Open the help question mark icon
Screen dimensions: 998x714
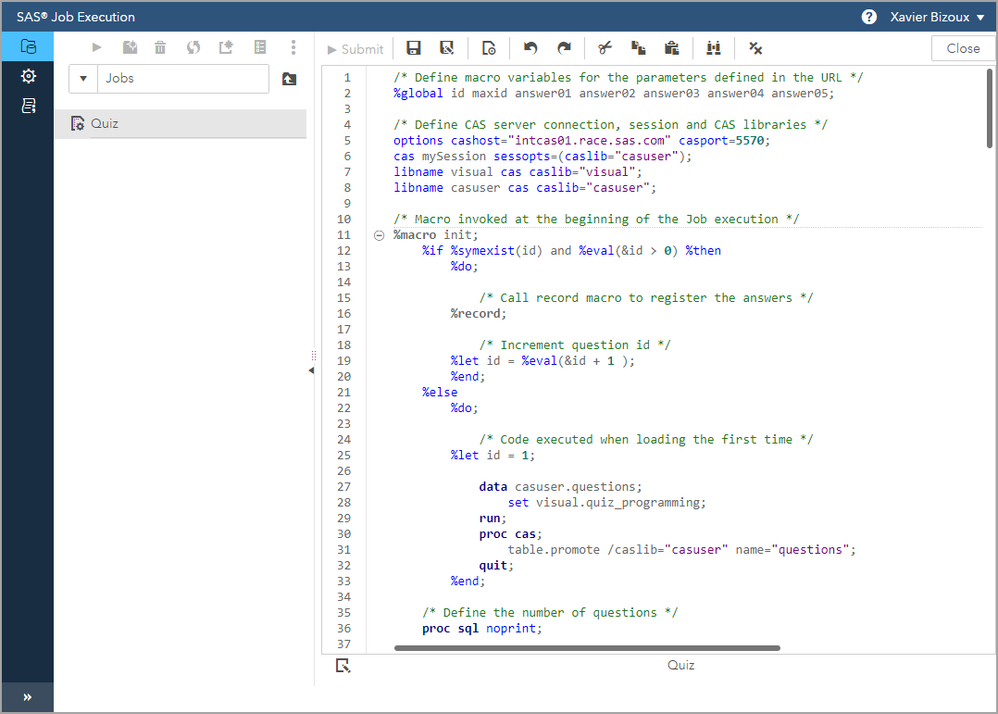869,17
